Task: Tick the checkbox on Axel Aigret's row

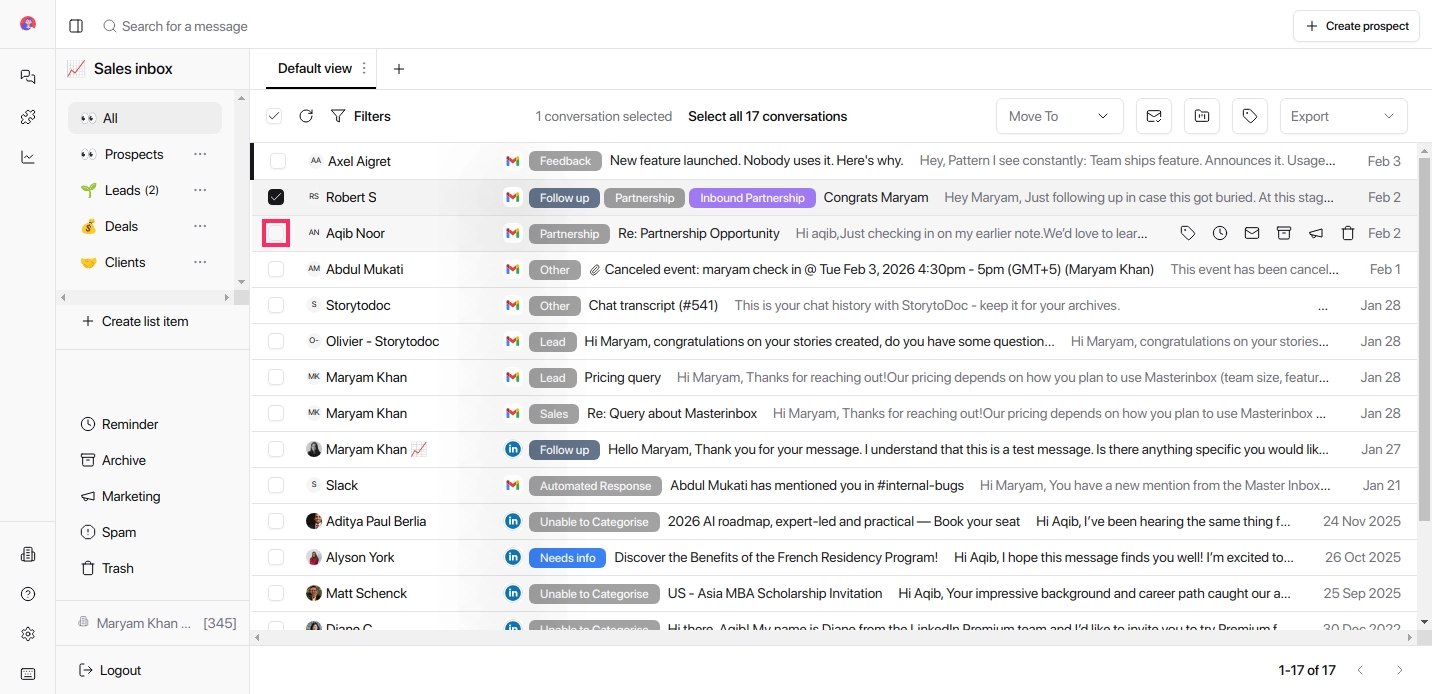Action: 275,161
